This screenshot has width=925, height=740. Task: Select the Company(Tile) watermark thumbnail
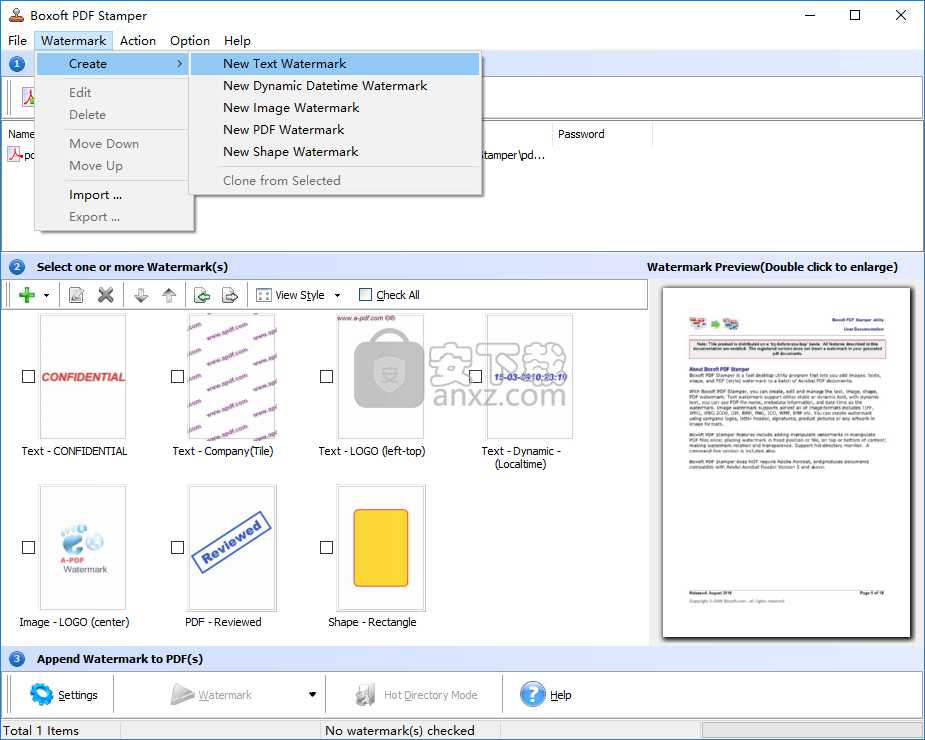[232, 376]
